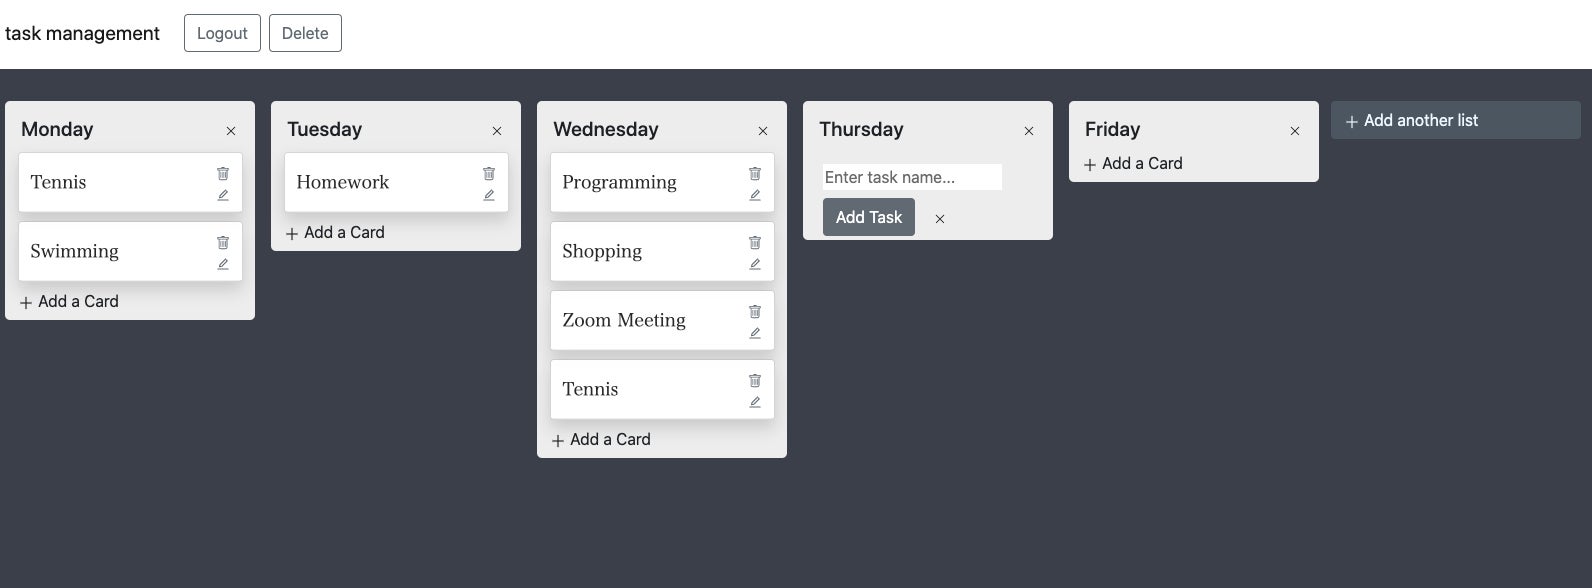Click Add Task button
This screenshot has width=1592, height=588.
click(868, 217)
